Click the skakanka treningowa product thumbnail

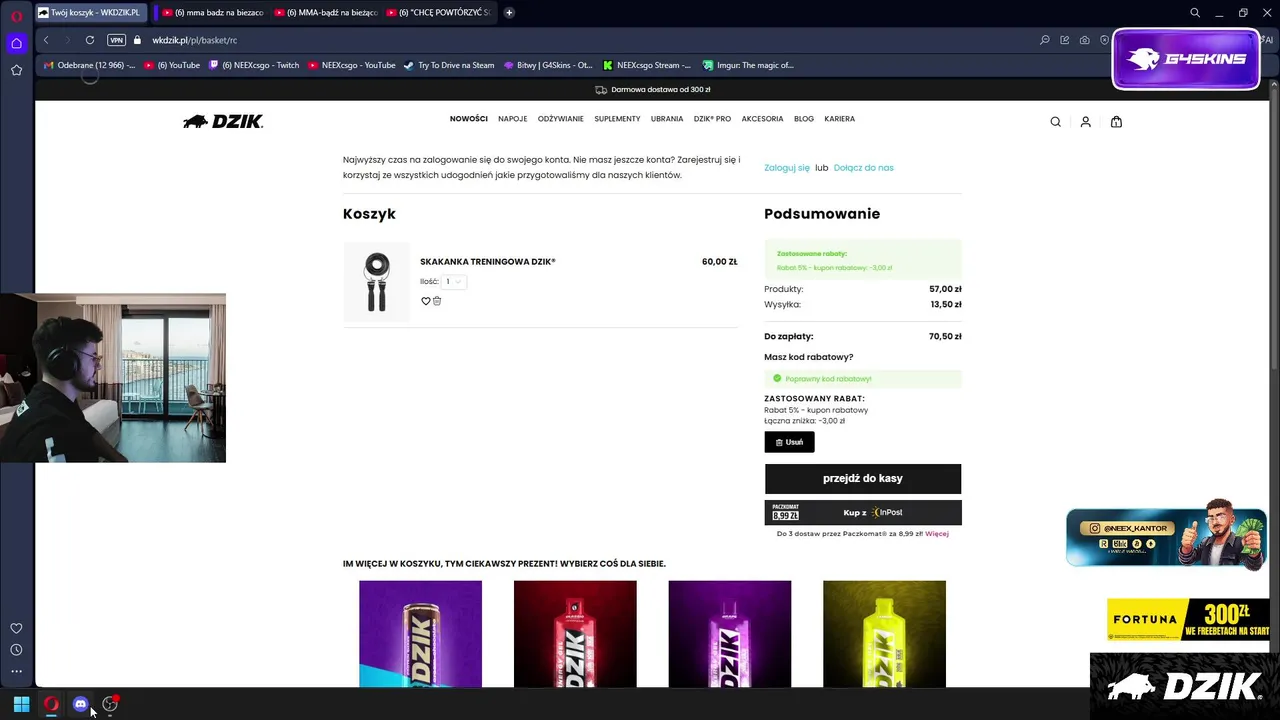377,282
